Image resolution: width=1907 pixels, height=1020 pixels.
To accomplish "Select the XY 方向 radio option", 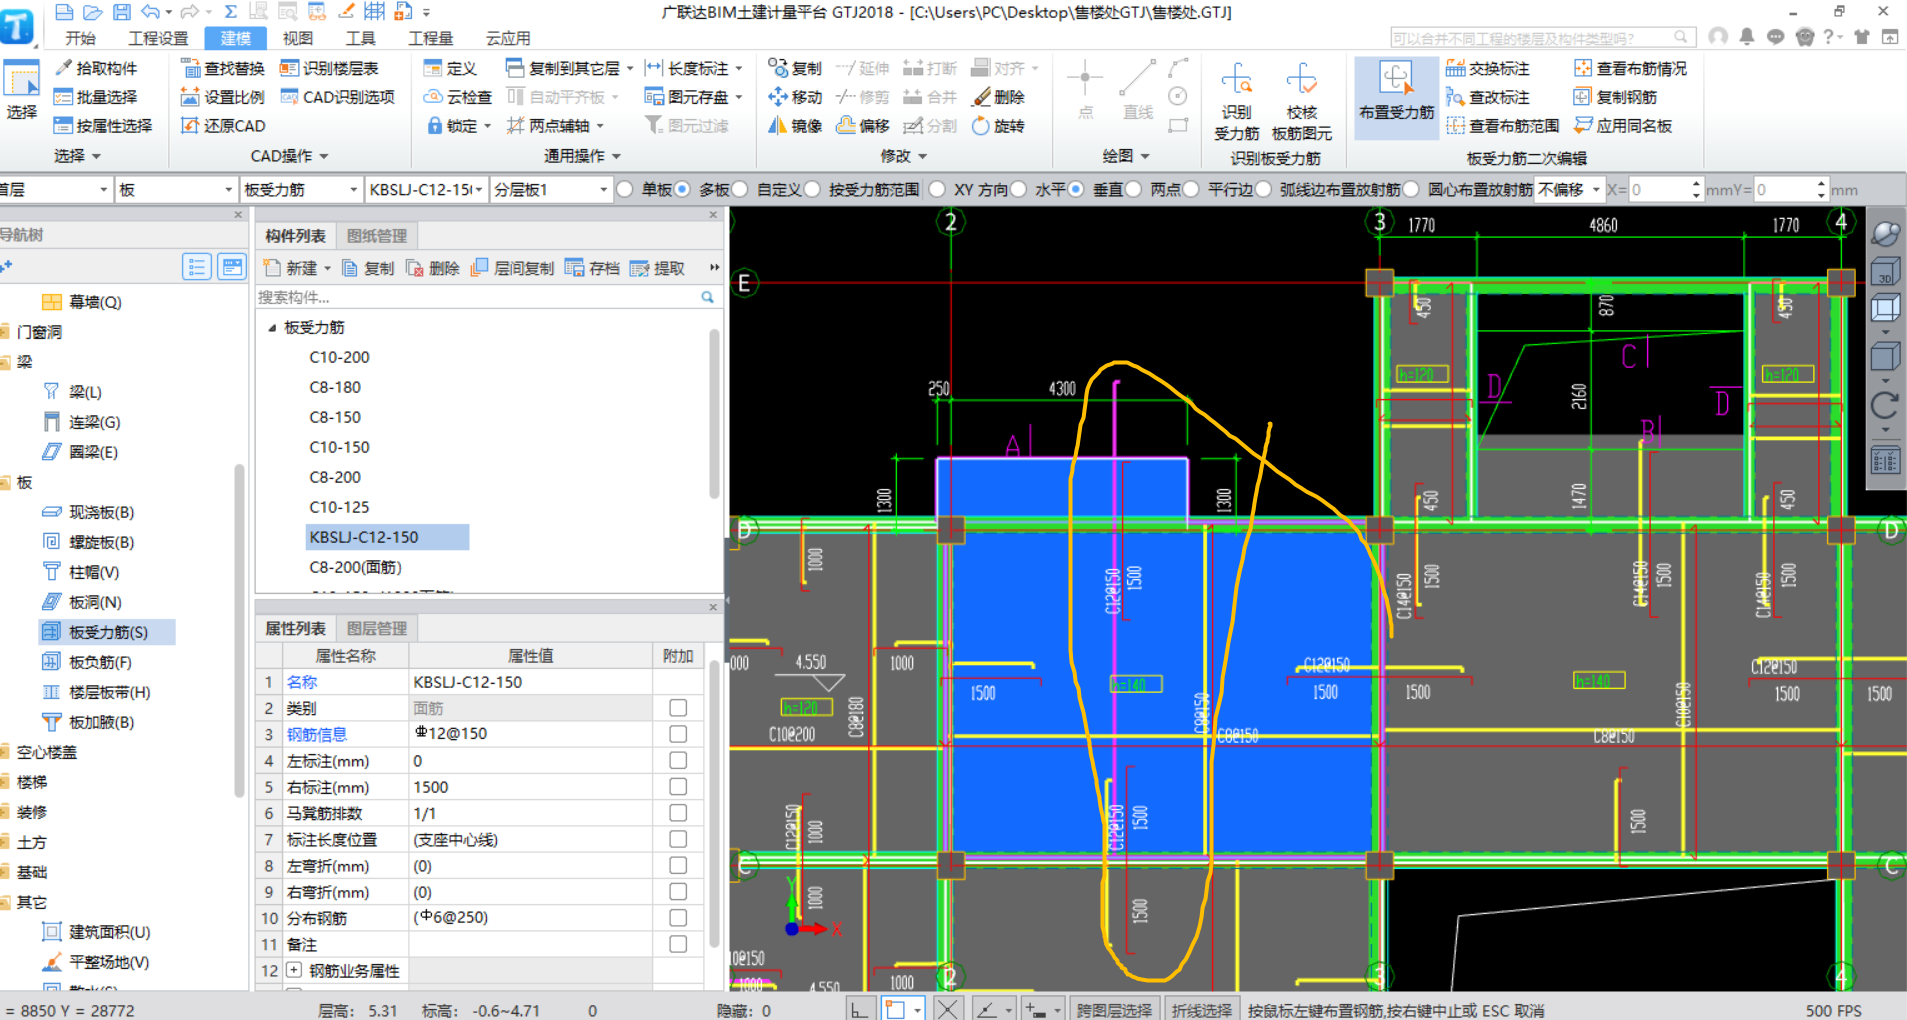I will pyautogui.click(x=937, y=189).
